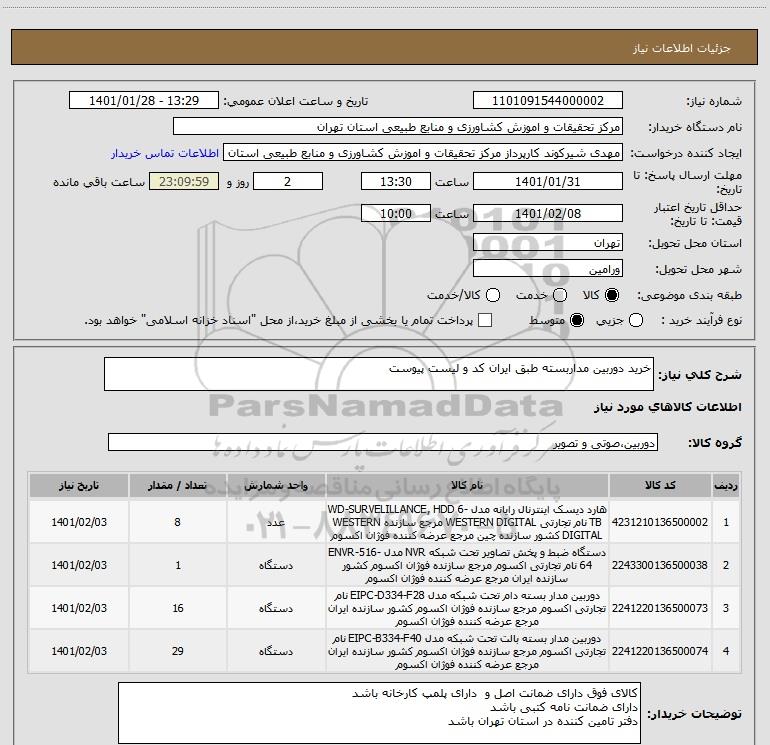Click the price validity date 1401/02/08

coord(548,213)
